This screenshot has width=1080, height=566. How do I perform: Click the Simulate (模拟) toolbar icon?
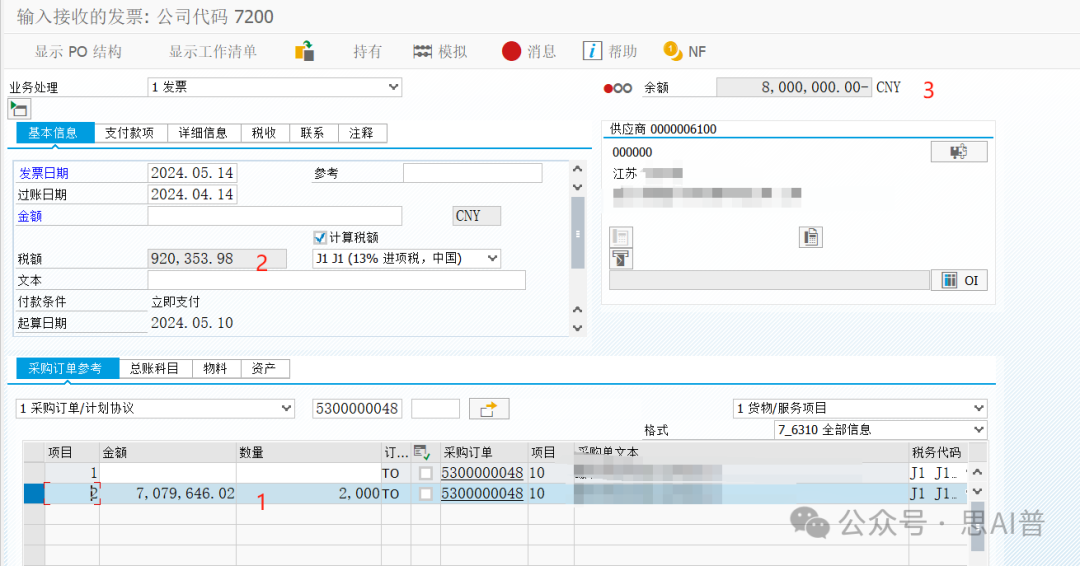click(x=422, y=51)
